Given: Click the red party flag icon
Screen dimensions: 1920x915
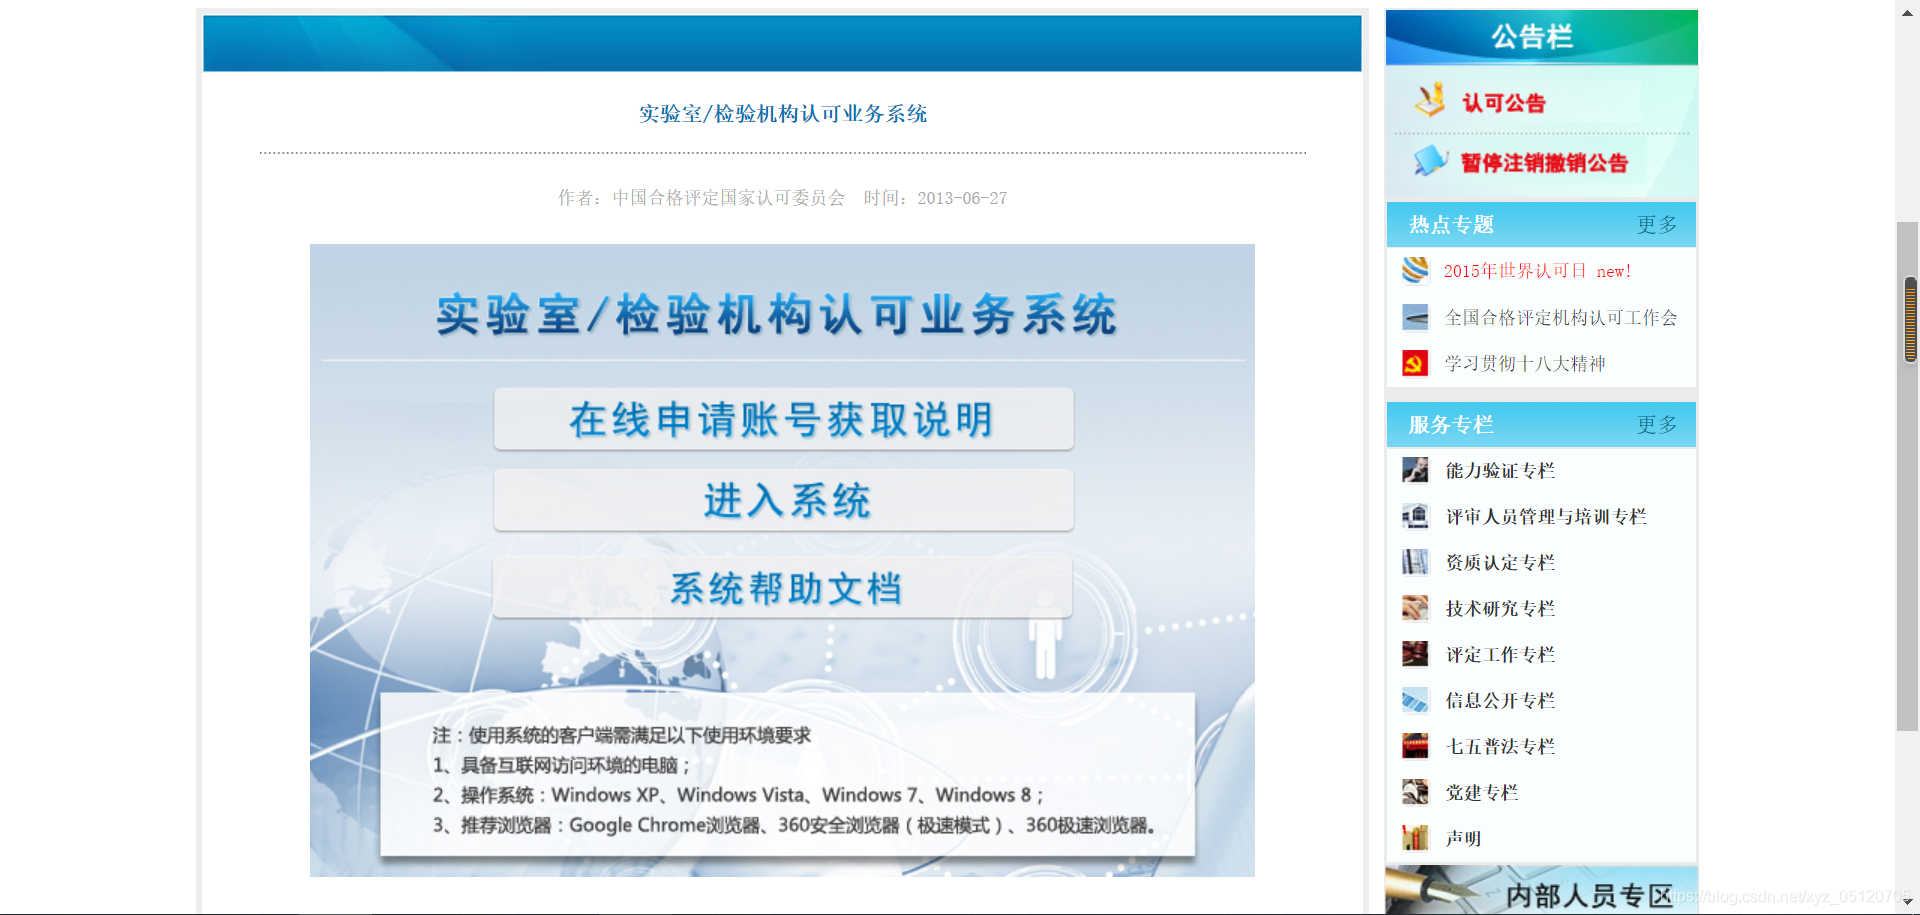Looking at the screenshot, I should pyautogui.click(x=1415, y=363).
